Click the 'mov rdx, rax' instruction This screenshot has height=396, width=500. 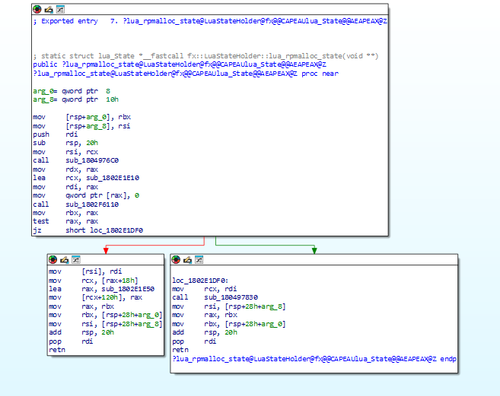click(65, 169)
